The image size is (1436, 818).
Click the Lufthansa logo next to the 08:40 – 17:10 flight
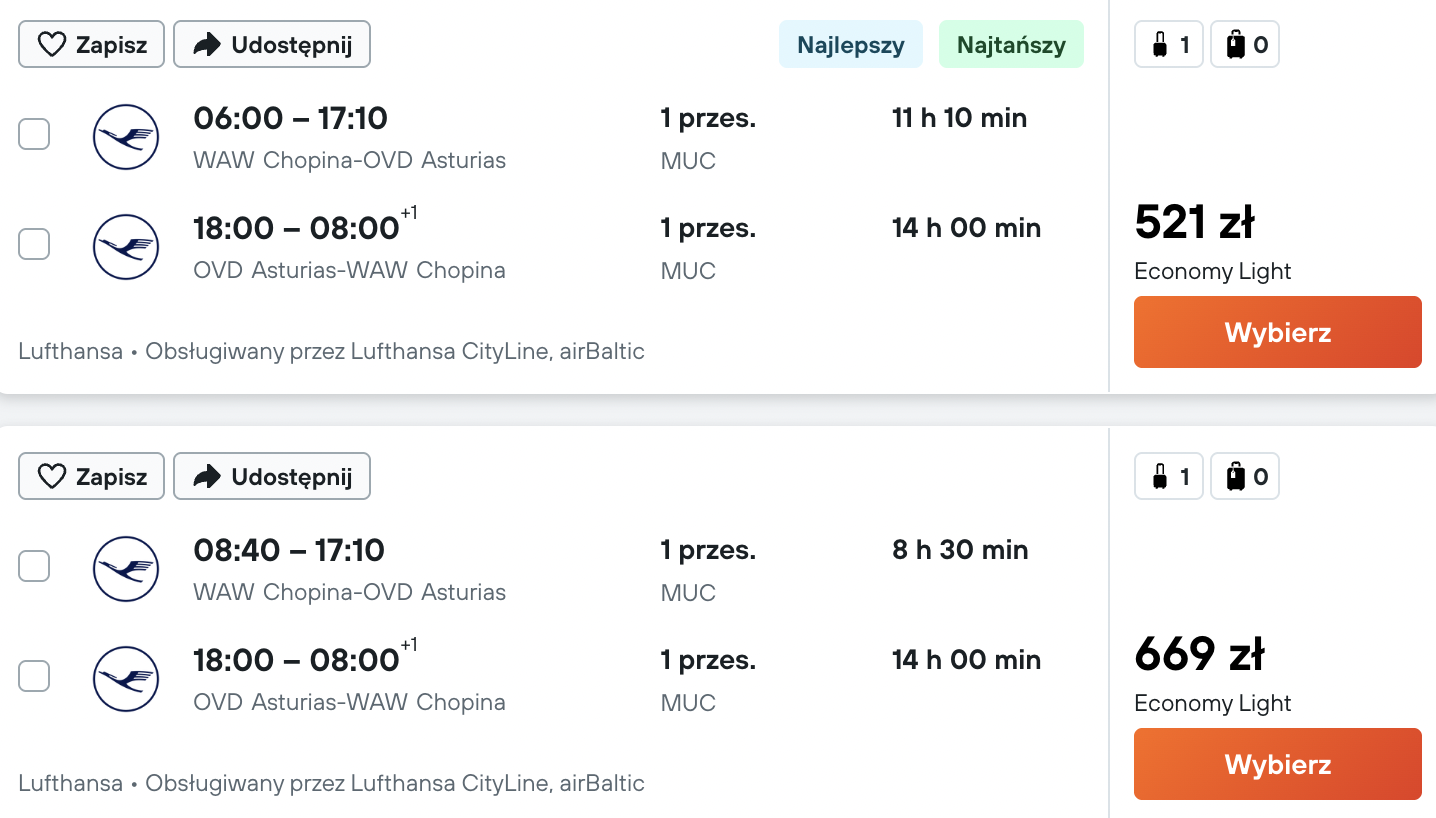coord(126,569)
